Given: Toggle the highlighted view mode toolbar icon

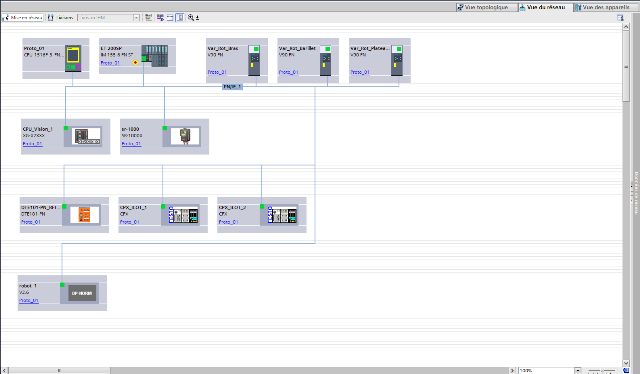Looking at the screenshot, I should (x=180, y=18).
